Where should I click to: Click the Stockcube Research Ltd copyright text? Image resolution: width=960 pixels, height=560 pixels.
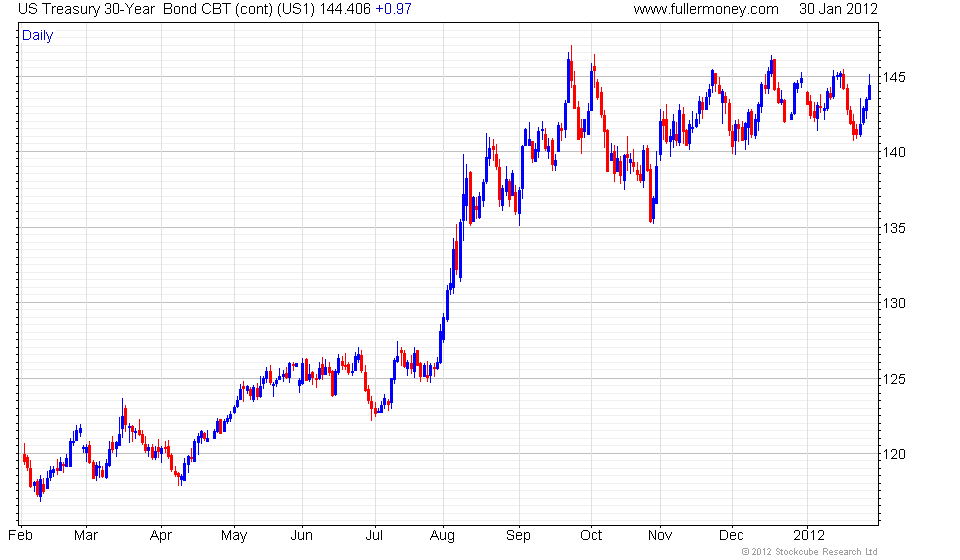809,552
